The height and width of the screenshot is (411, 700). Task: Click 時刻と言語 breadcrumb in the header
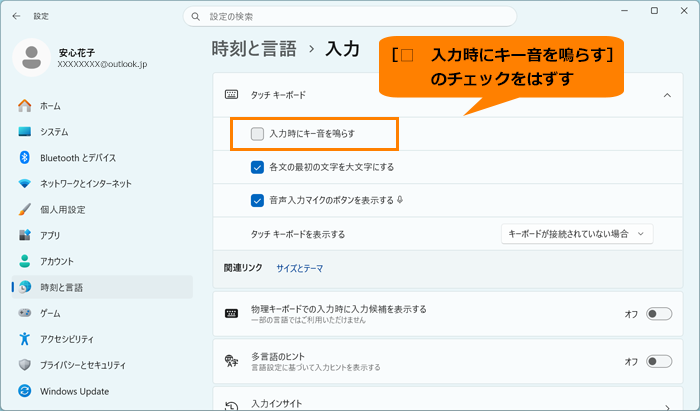pyautogui.click(x=254, y=49)
